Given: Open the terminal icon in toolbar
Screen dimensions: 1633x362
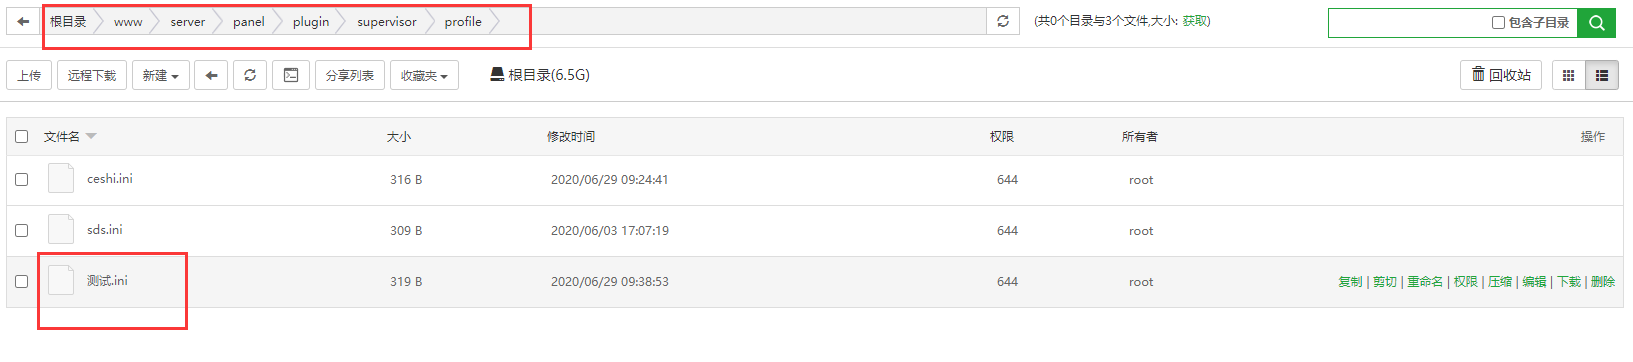Looking at the screenshot, I should [291, 75].
